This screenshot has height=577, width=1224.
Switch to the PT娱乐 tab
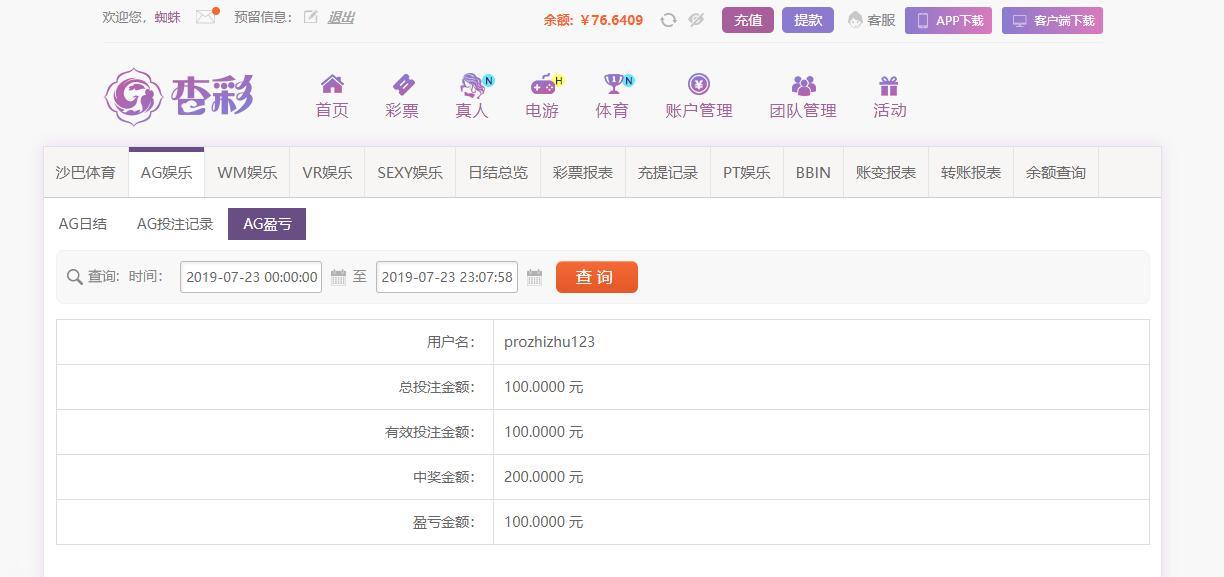[747, 172]
